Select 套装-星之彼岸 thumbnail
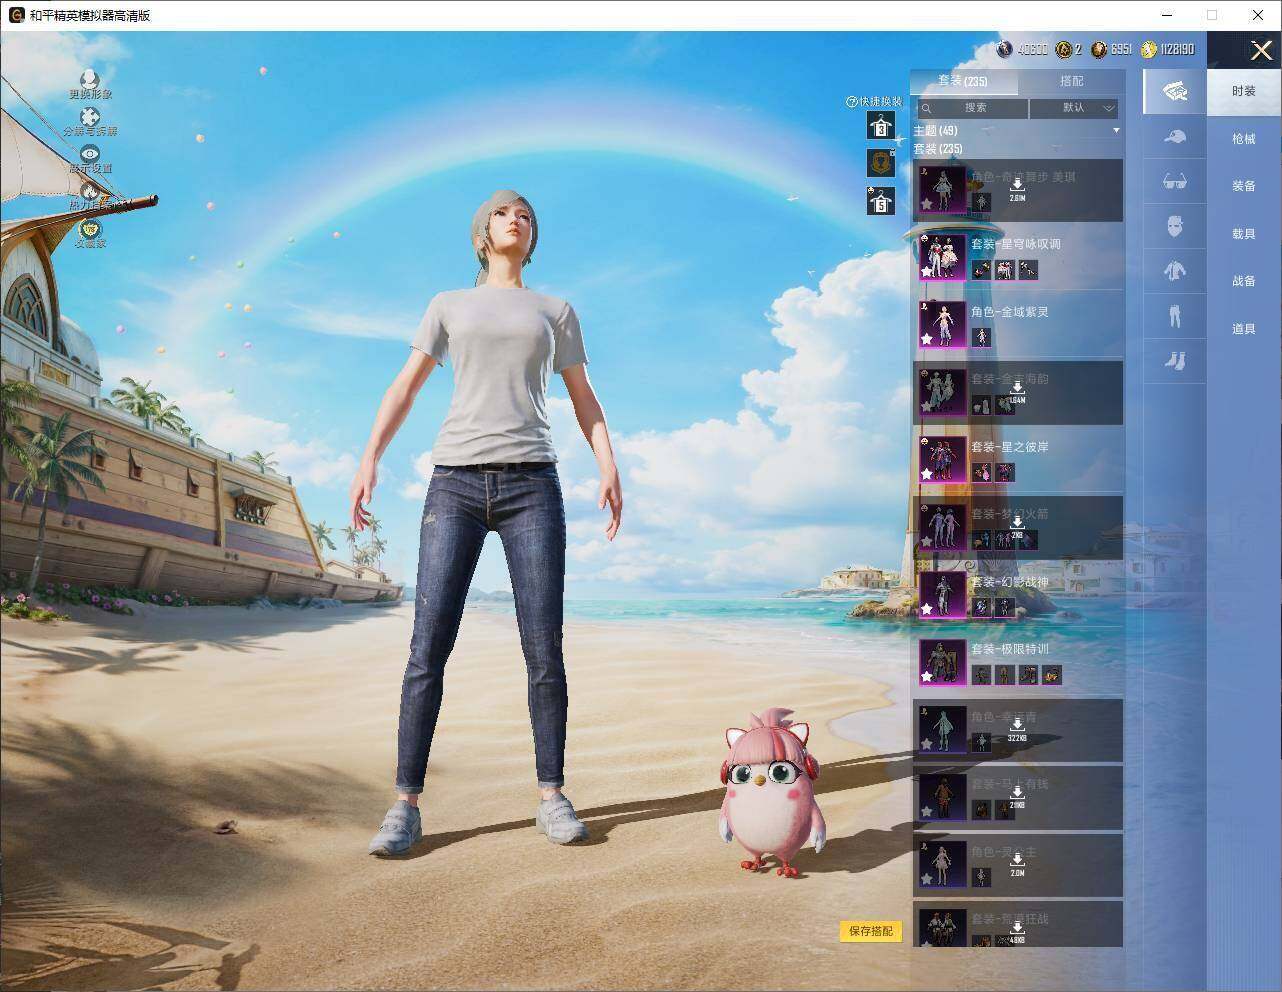Image resolution: width=1282 pixels, height=992 pixels. coord(942,459)
